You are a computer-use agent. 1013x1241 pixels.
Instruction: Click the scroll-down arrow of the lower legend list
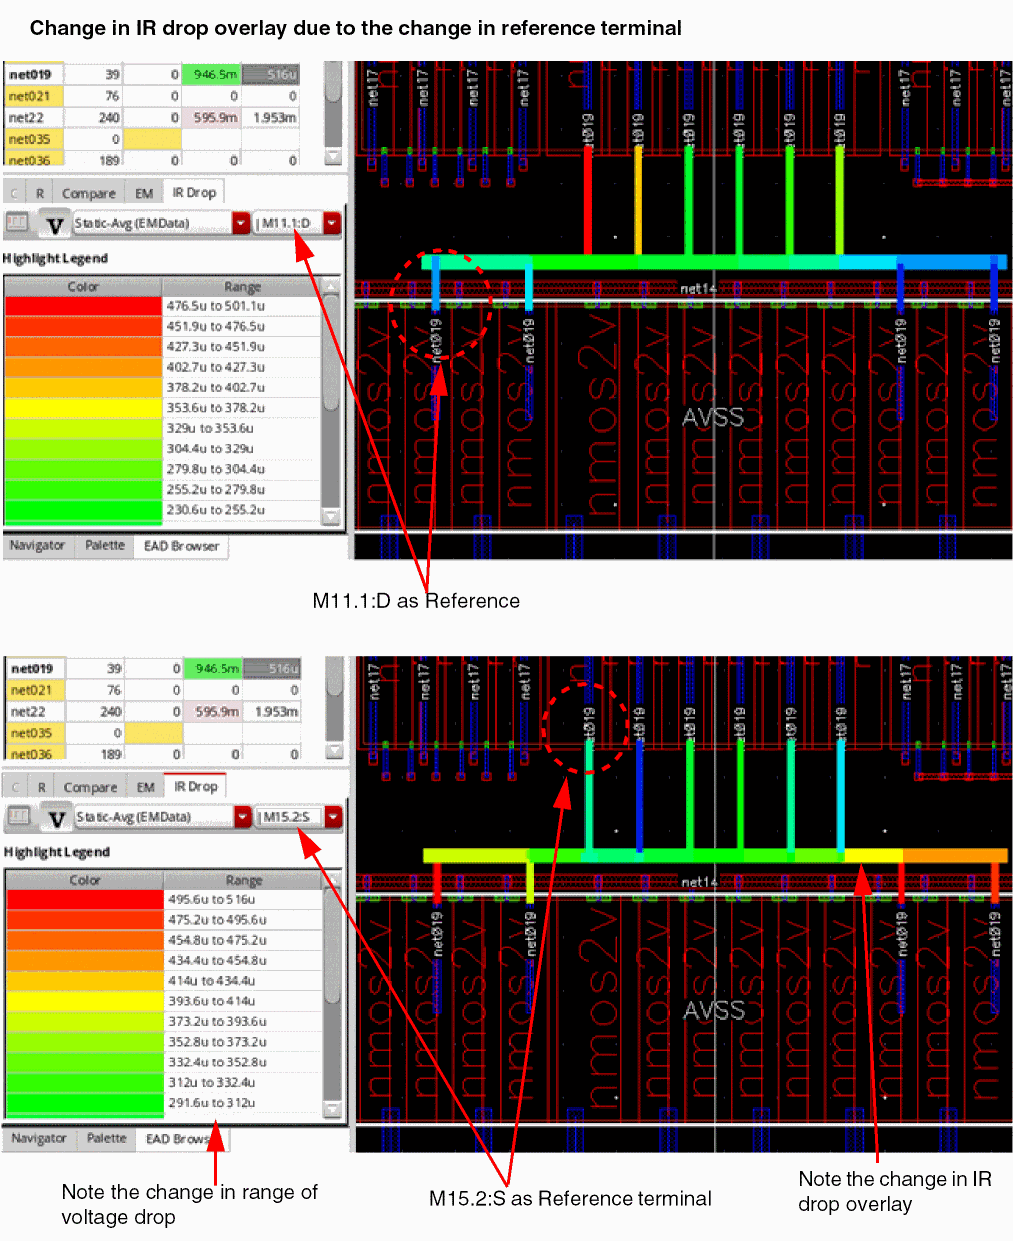[x=333, y=1110]
